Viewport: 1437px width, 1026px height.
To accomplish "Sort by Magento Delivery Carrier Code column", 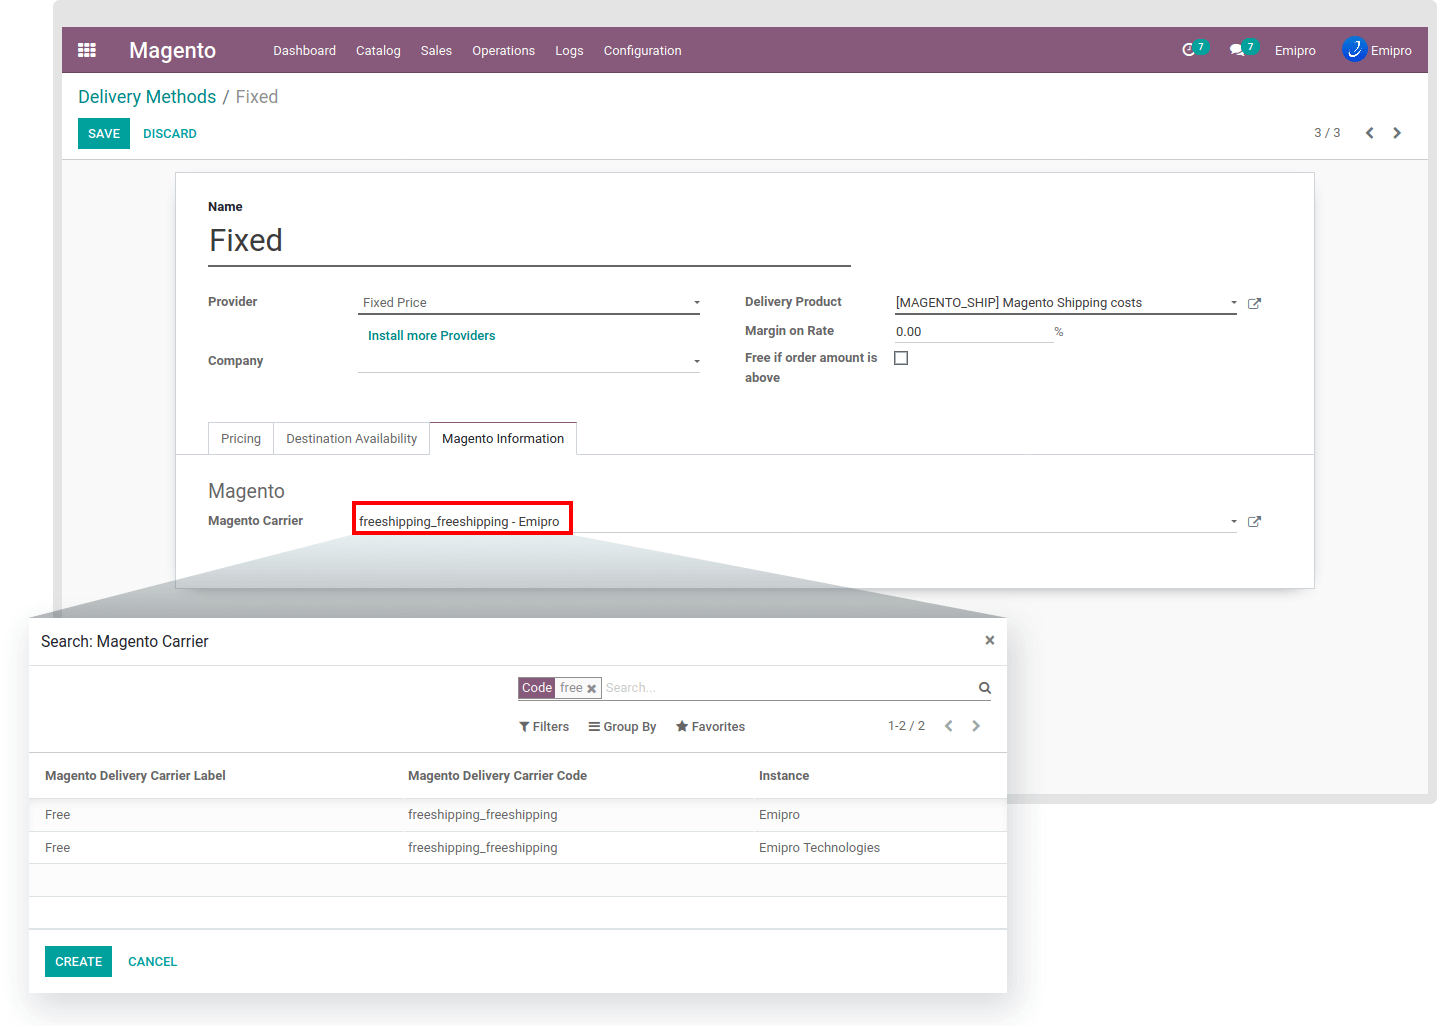I will click(497, 776).
